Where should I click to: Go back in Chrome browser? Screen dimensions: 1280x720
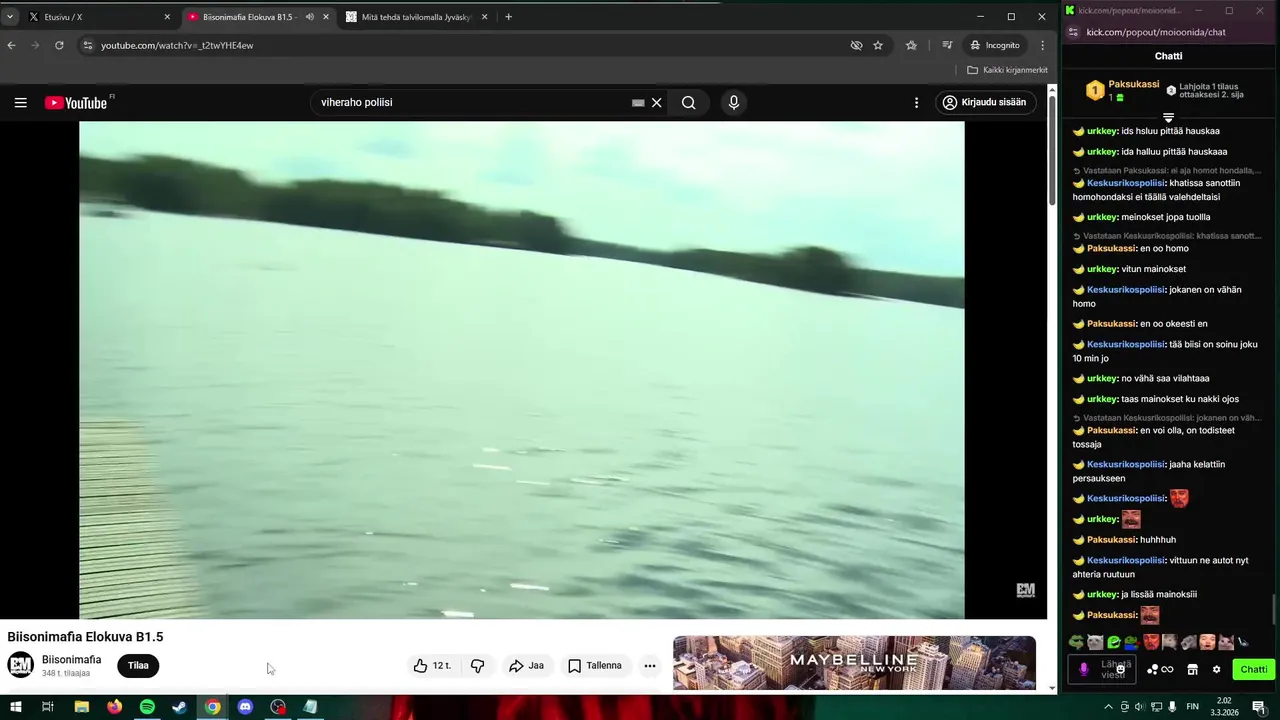[x=12, y=45]
